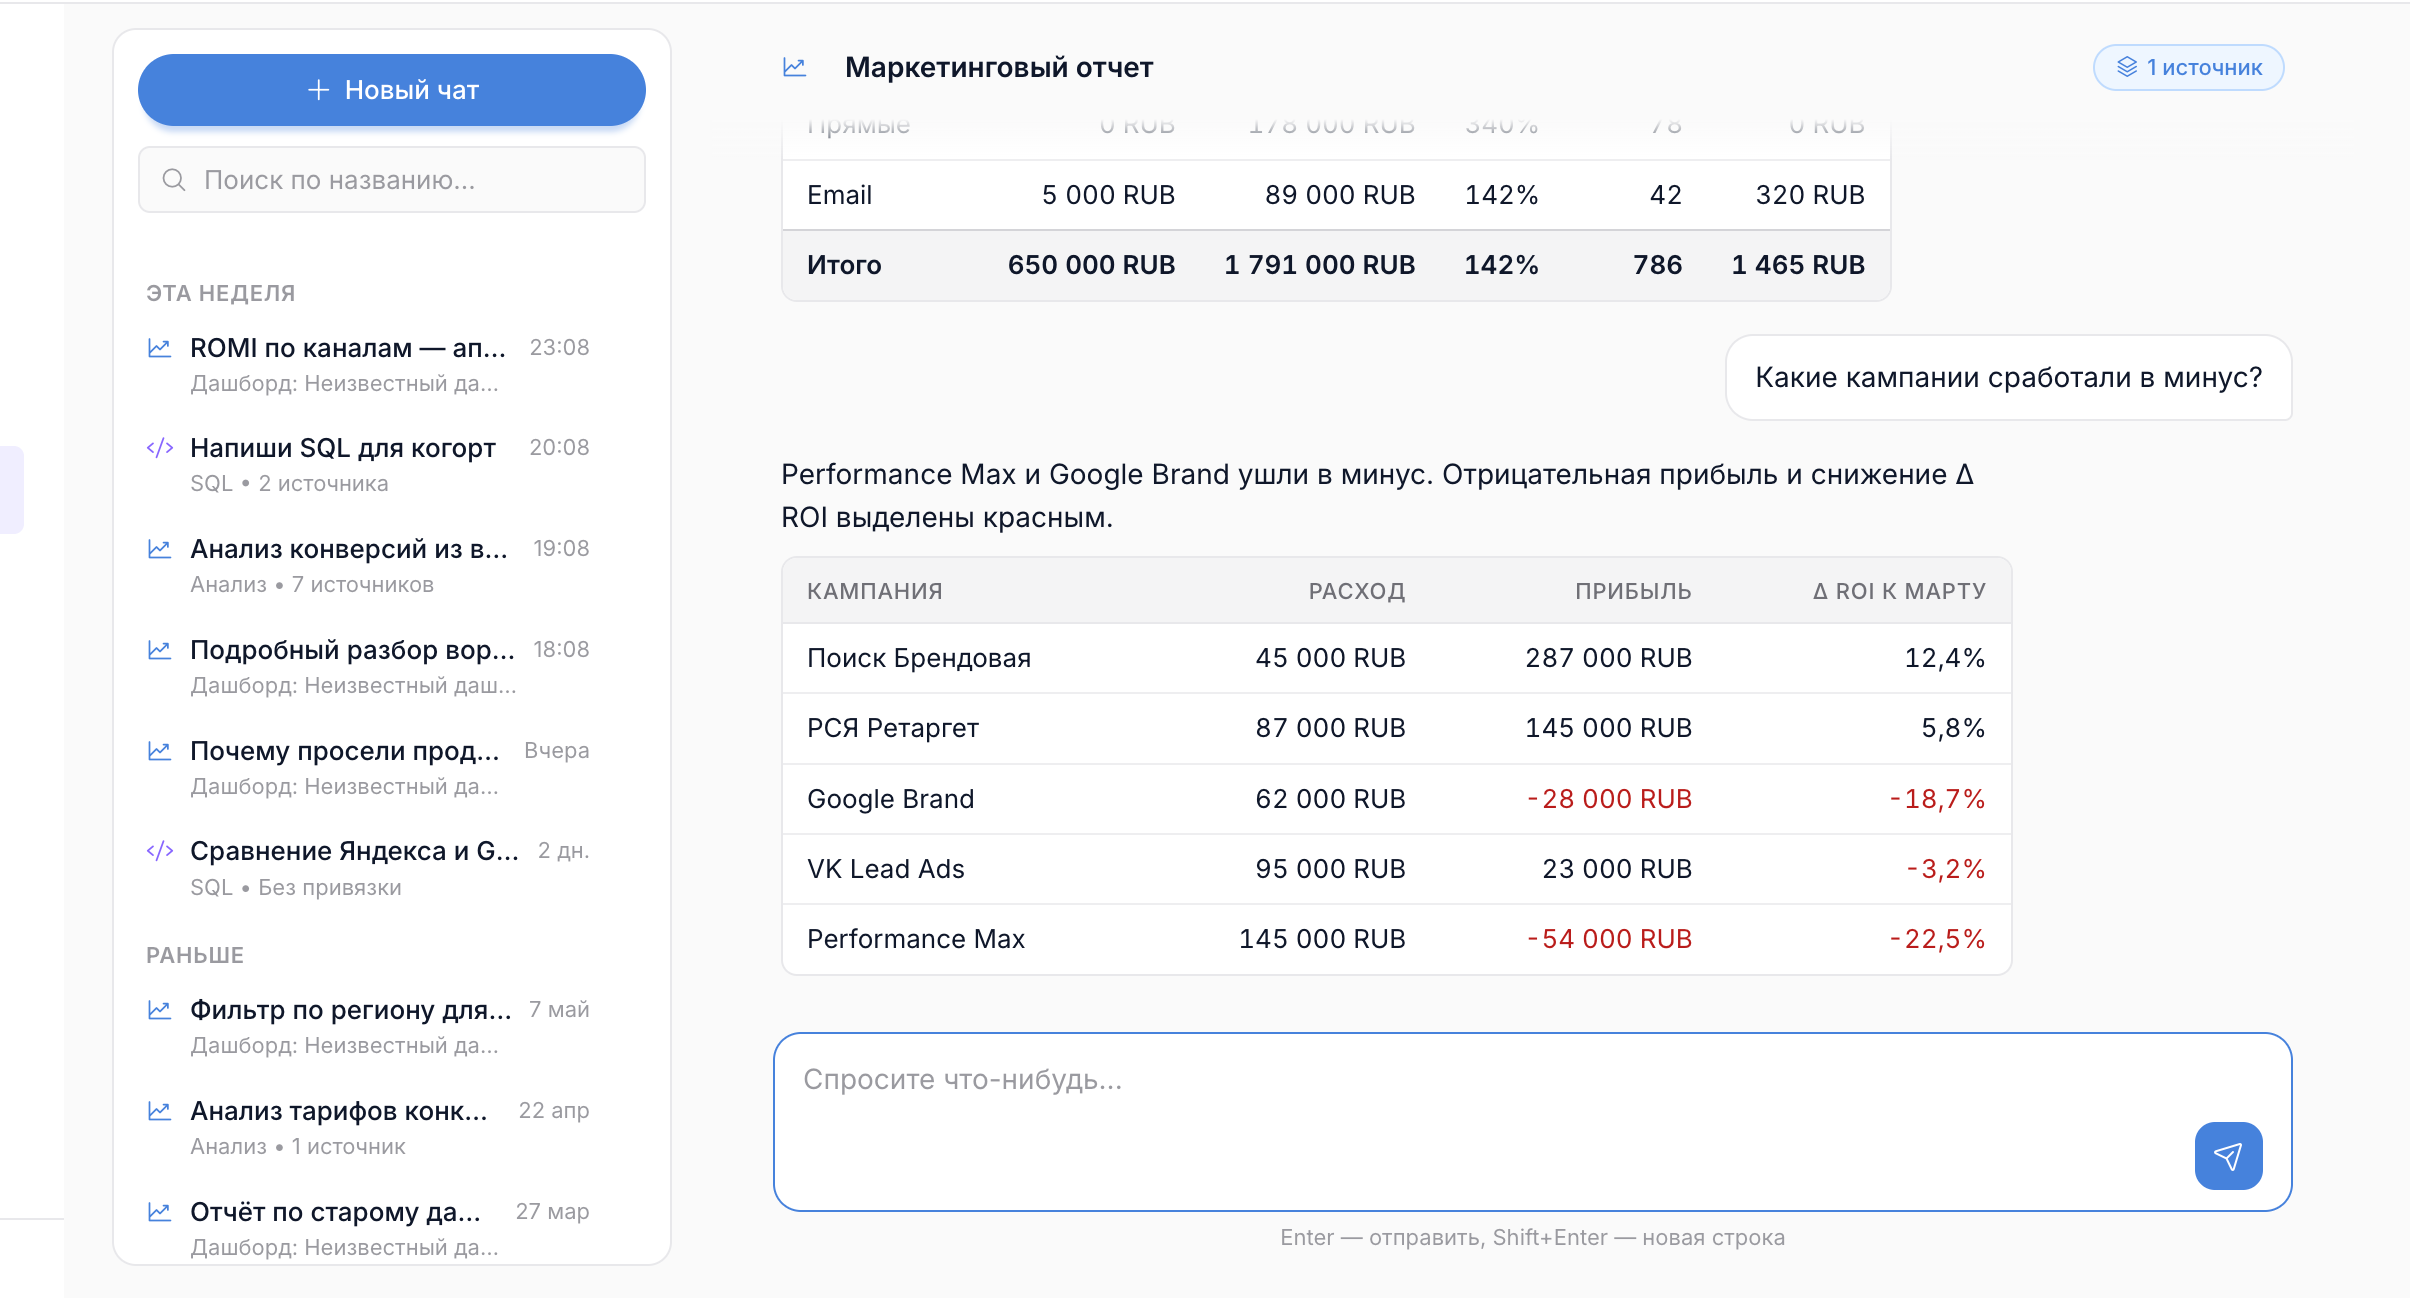The height and width of the screenshot is (1298, 2410).
Task: Click code icon beside Сравнение Яндекса
Action: click(x=160, y=851)
